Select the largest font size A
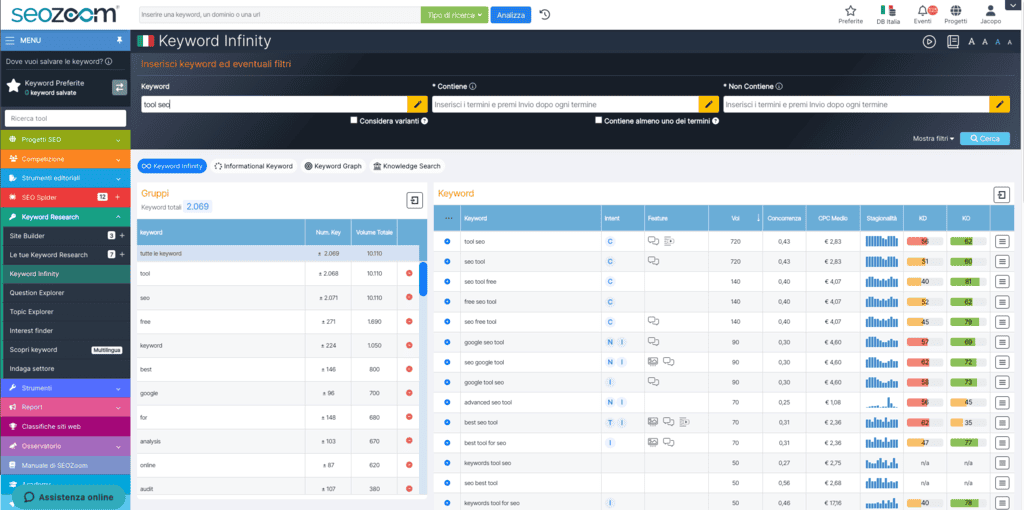The width and height of the screenshot is (1024, 510). pyautogui.click(x=971, y=42)
